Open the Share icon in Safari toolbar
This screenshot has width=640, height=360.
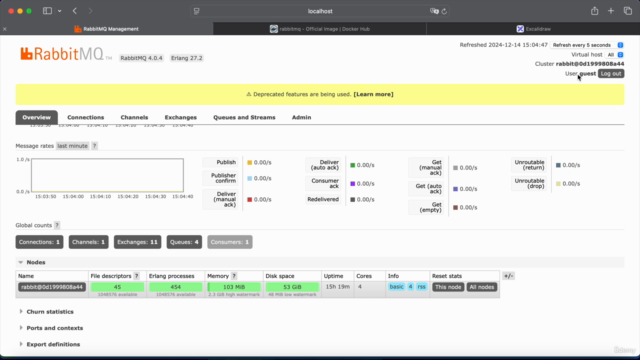(595, 11)
